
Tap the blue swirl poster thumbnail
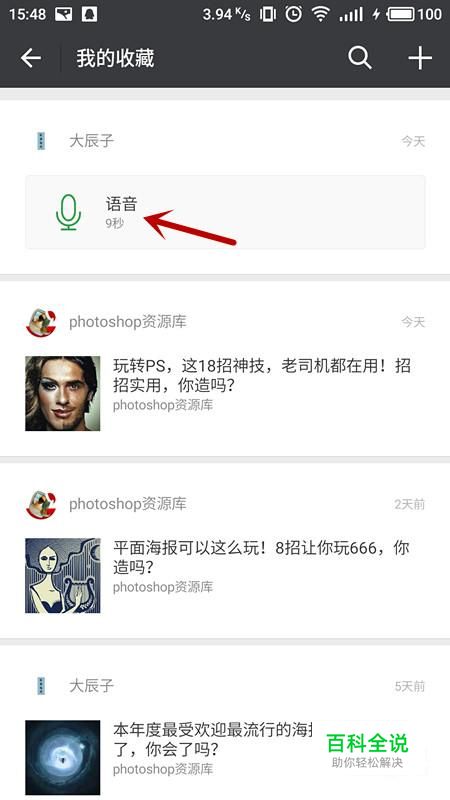click(63, 758)
